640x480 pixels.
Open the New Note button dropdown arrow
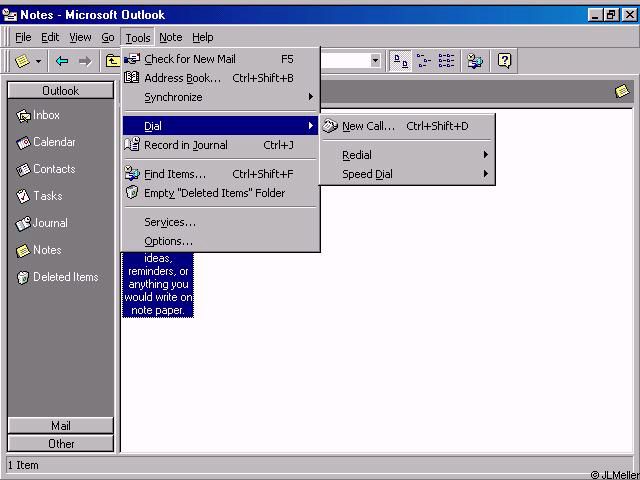pos(38,62)
